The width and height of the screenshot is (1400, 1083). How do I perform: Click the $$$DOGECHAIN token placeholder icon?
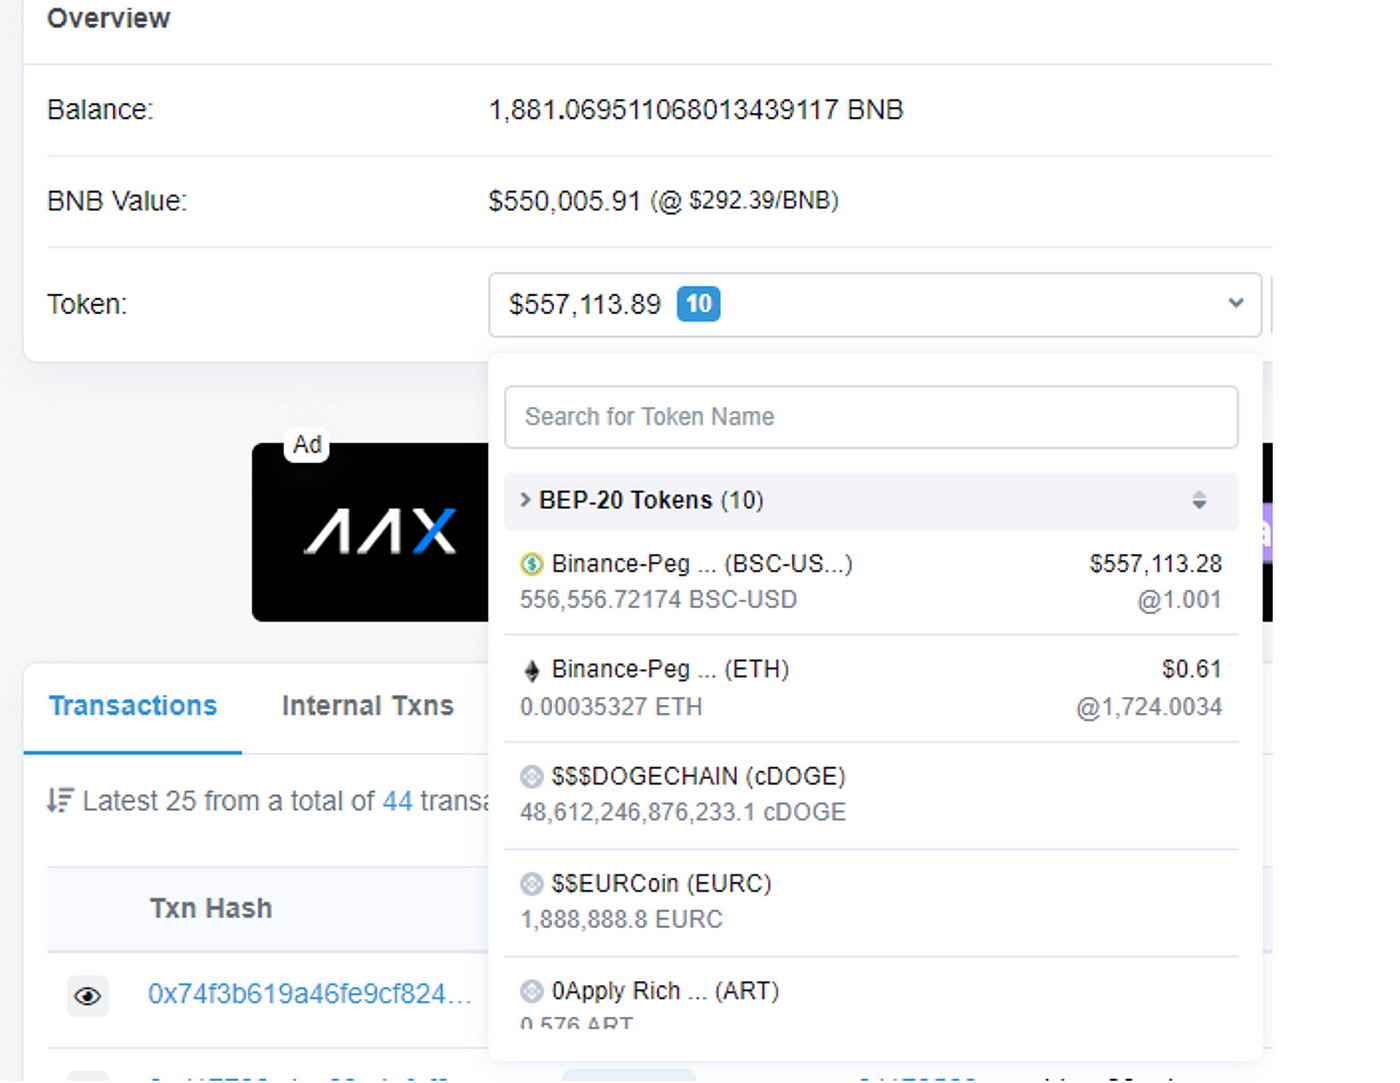point(532,777)
